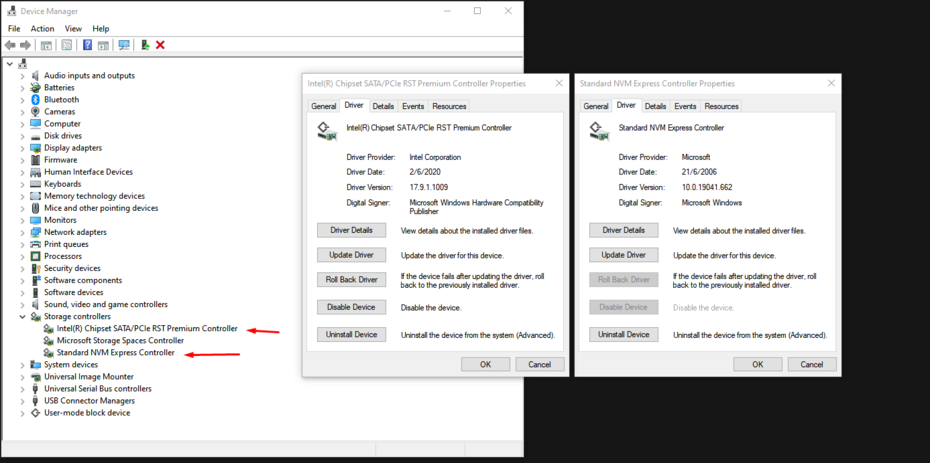Image resolution: width=930 pixels, height=463 pixels.
Task: Click the Universal Serial Bus controllers icon
Action: pos(35,389)
